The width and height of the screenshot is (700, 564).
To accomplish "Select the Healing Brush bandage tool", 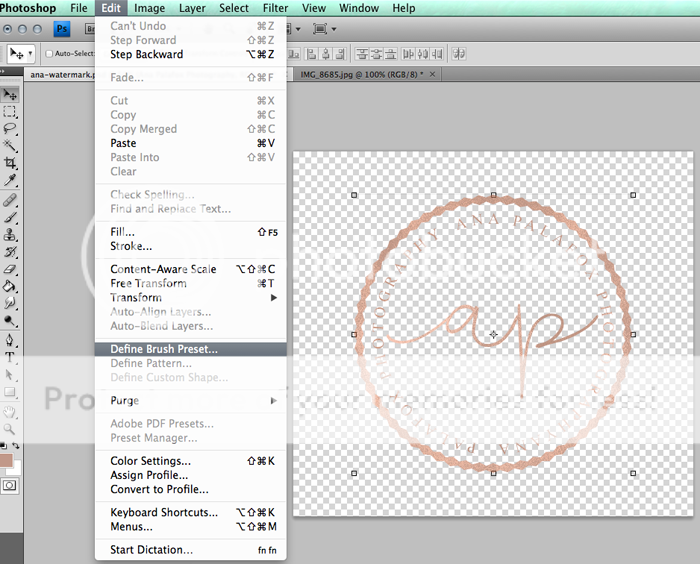I will pos(10,201).
